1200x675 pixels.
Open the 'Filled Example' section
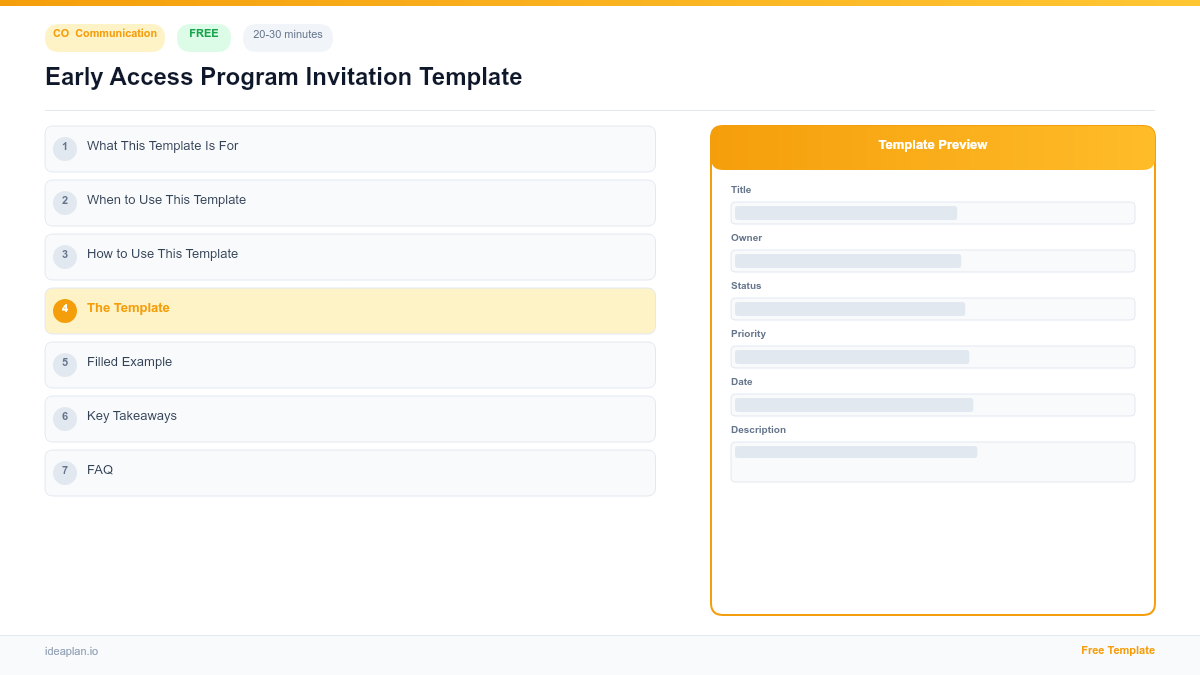[x=350, y=365]
